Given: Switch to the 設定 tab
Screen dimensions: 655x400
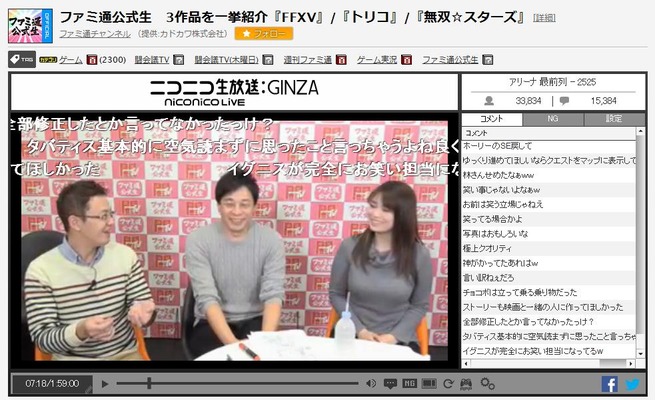Looking at the screenshot, I should 614,119.
